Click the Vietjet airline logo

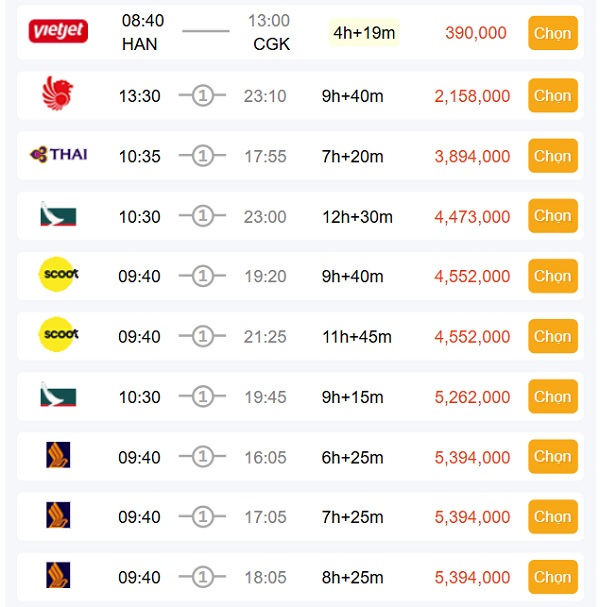click(x=58, y=32)
